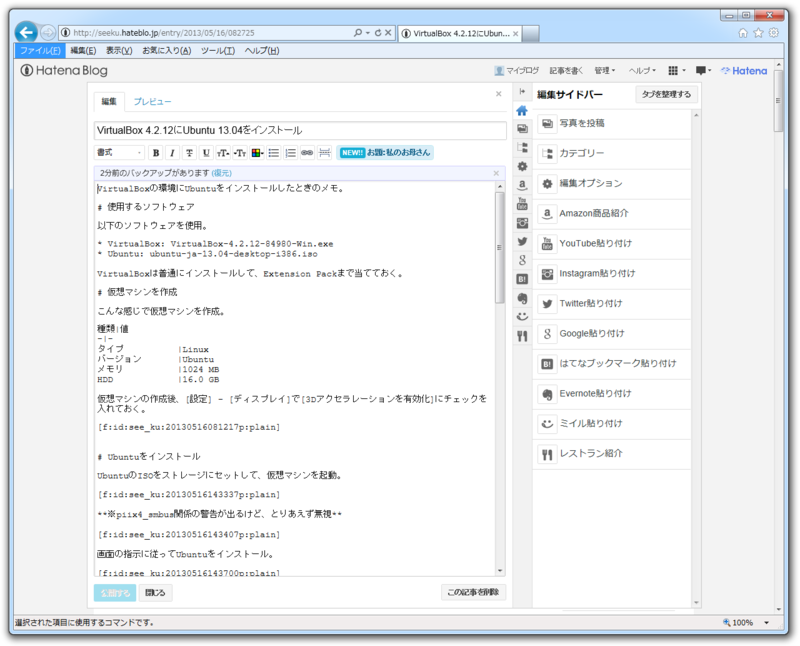Viewport: 800px width, 646px height.
Task: Insert a hyperlink with the chain icon
Action: click(x=307, y=153)
